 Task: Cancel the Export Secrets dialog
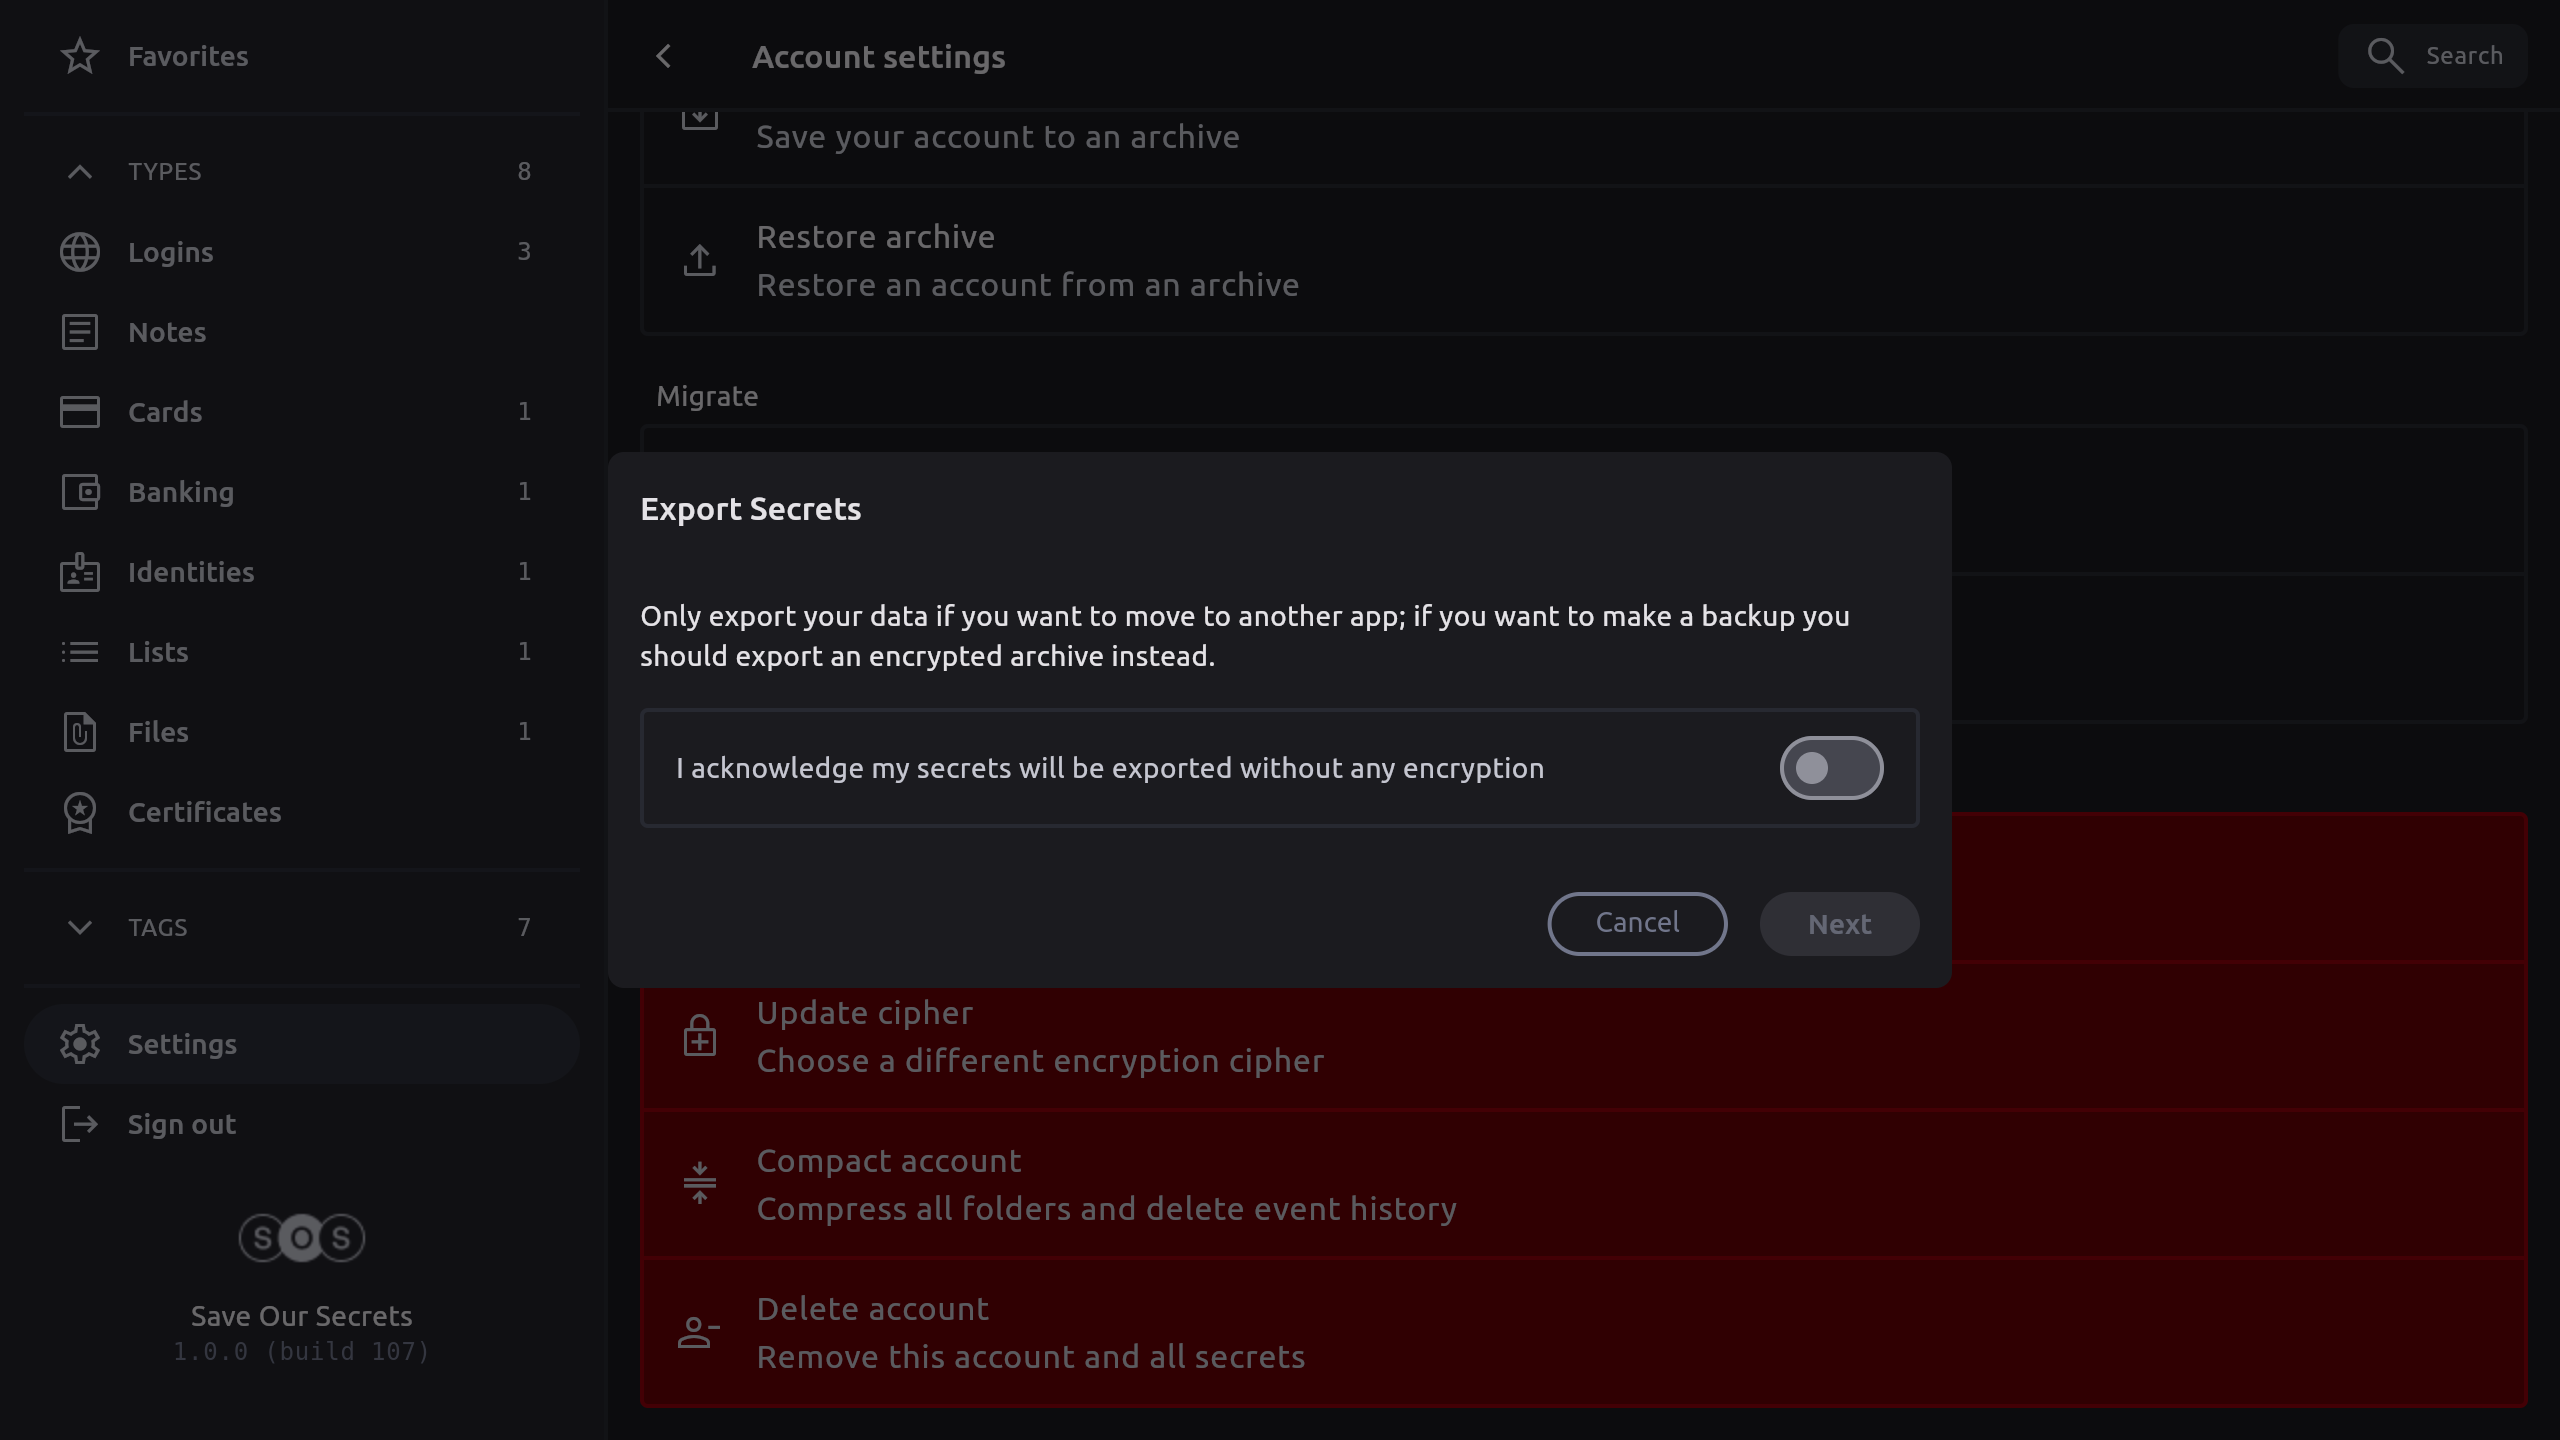pos(1637,923)
